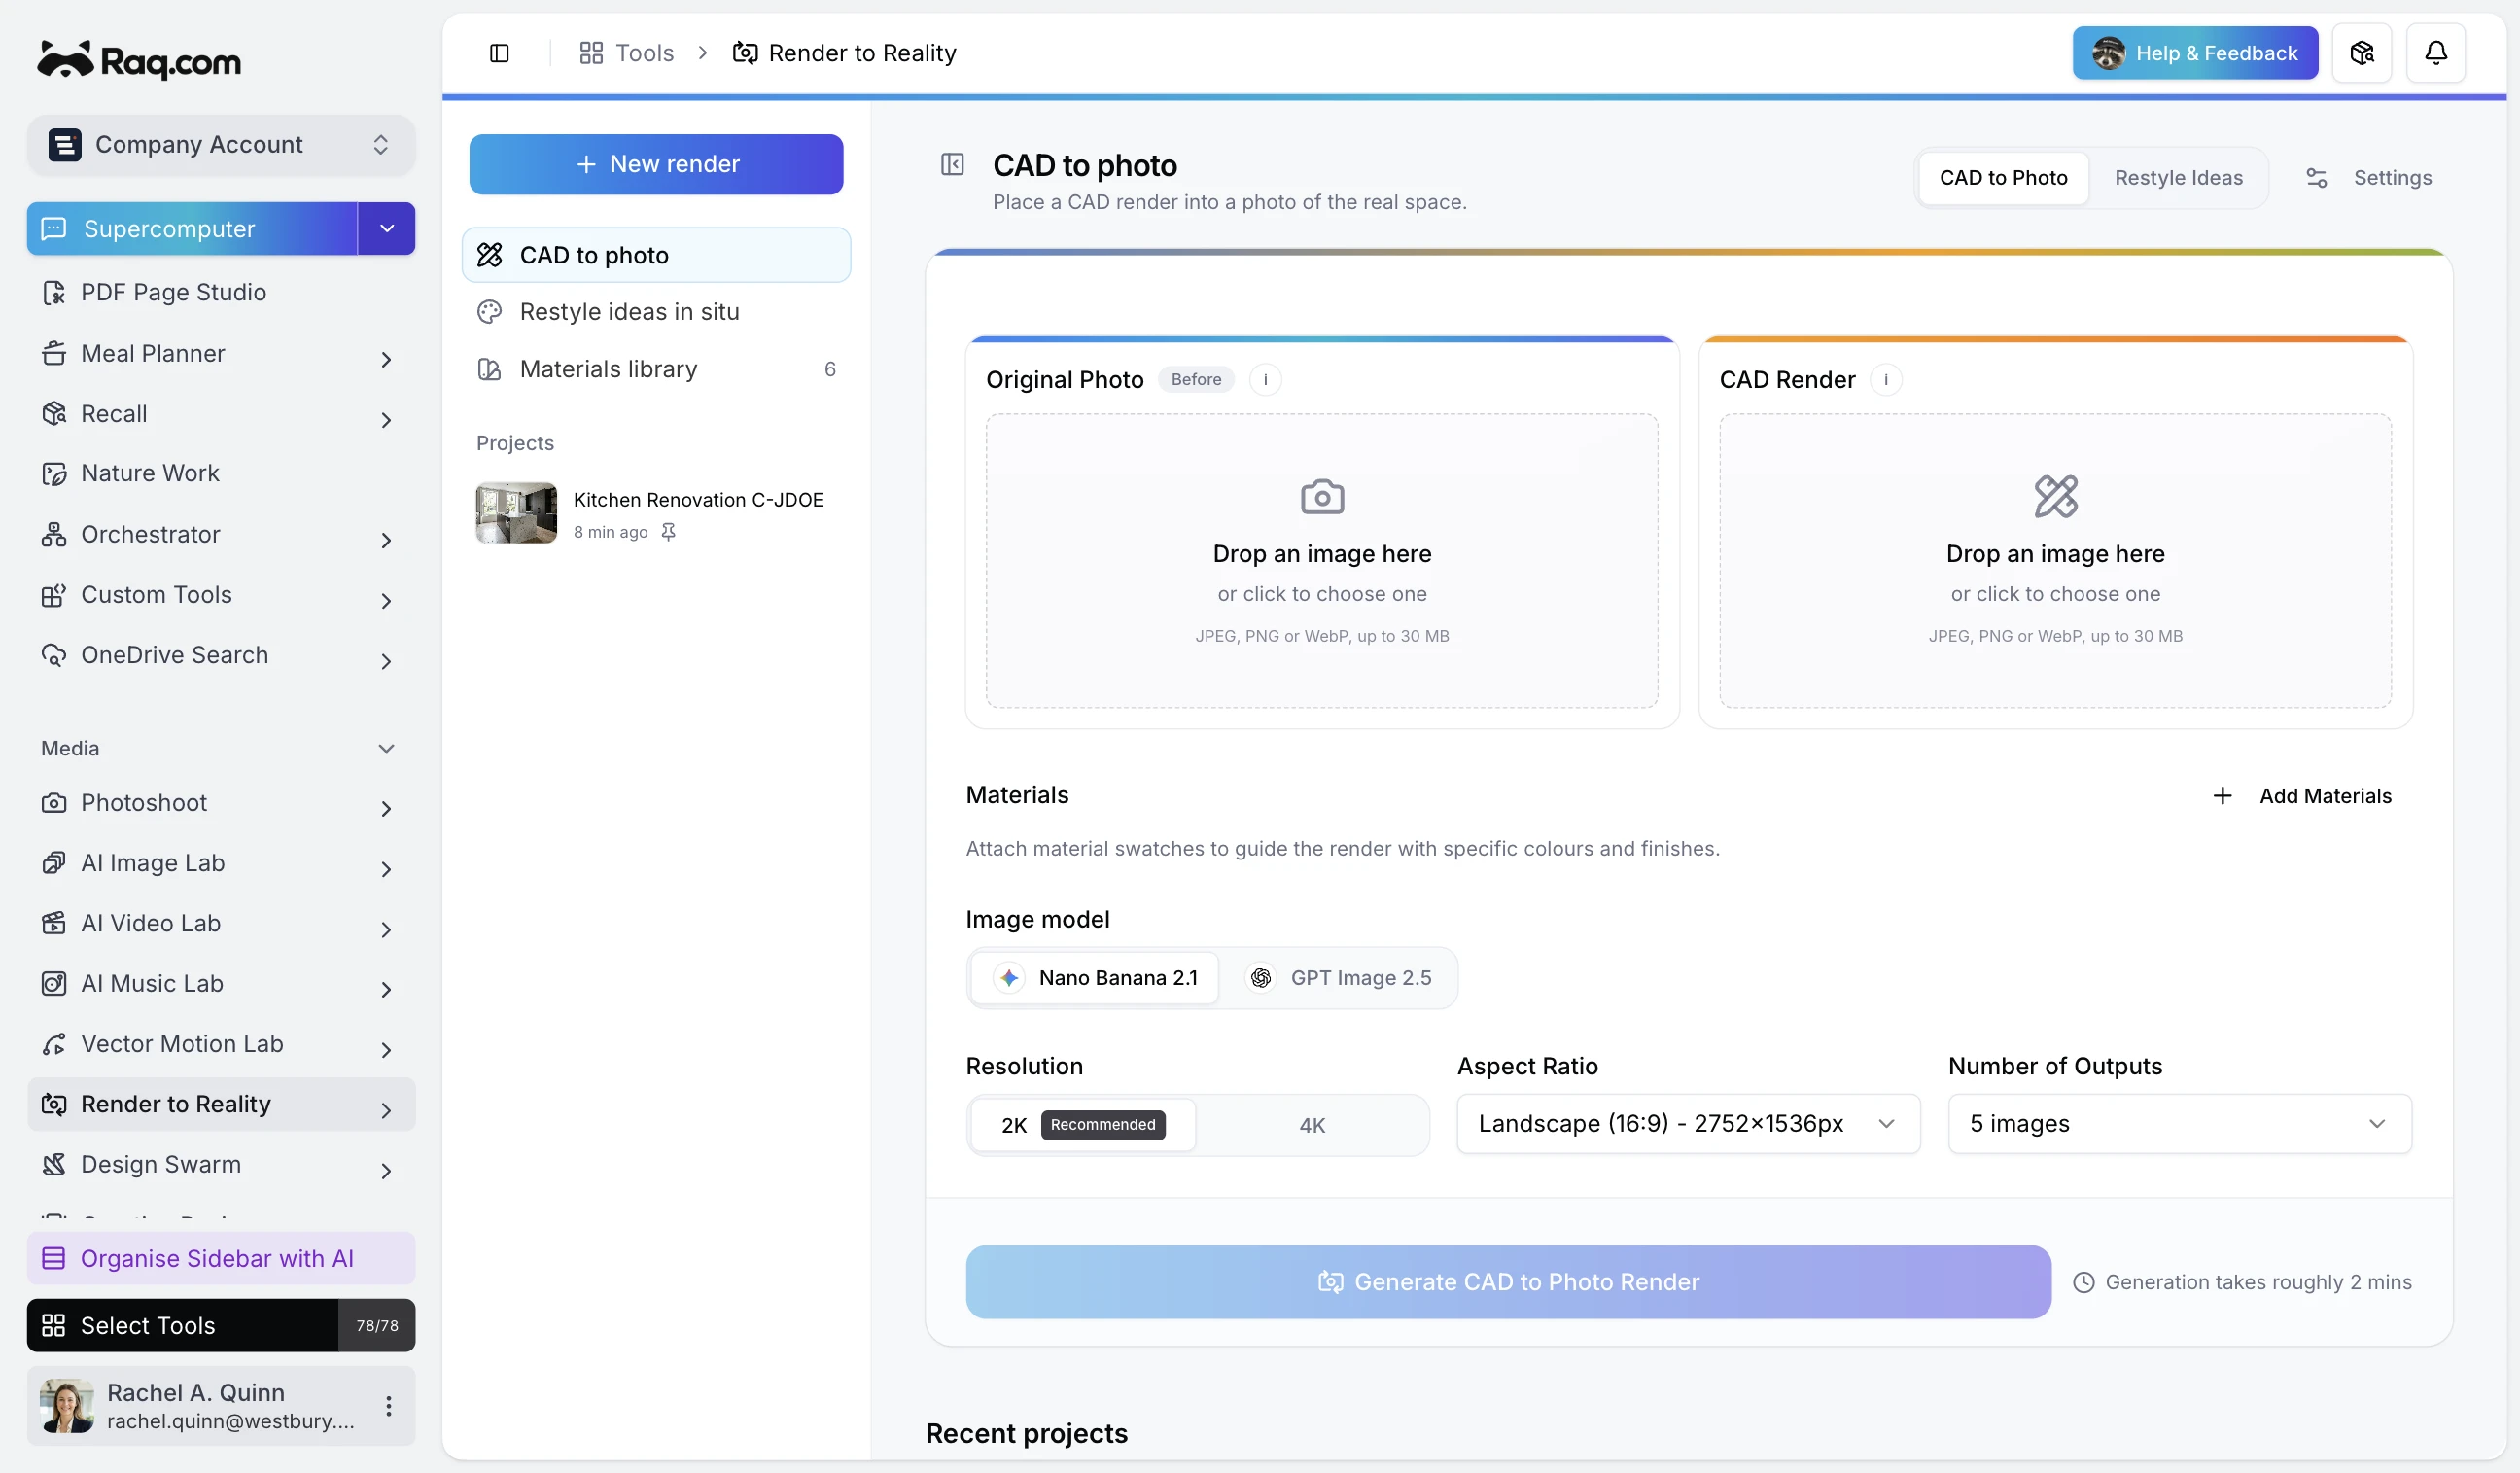Click the Original Photo info icon
This screenshot has height=1473, width=2520.
tap(1265, 380)
